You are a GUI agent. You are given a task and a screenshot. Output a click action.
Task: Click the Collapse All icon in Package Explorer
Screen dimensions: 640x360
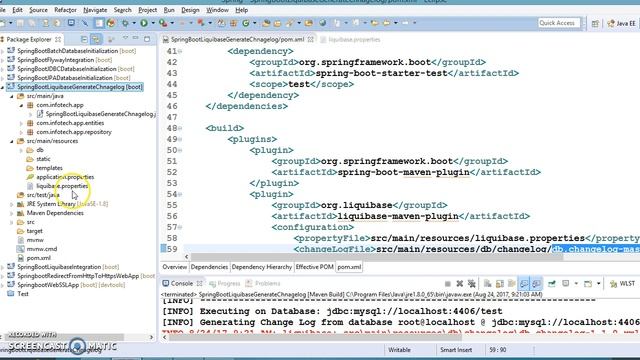pos(84,40)
